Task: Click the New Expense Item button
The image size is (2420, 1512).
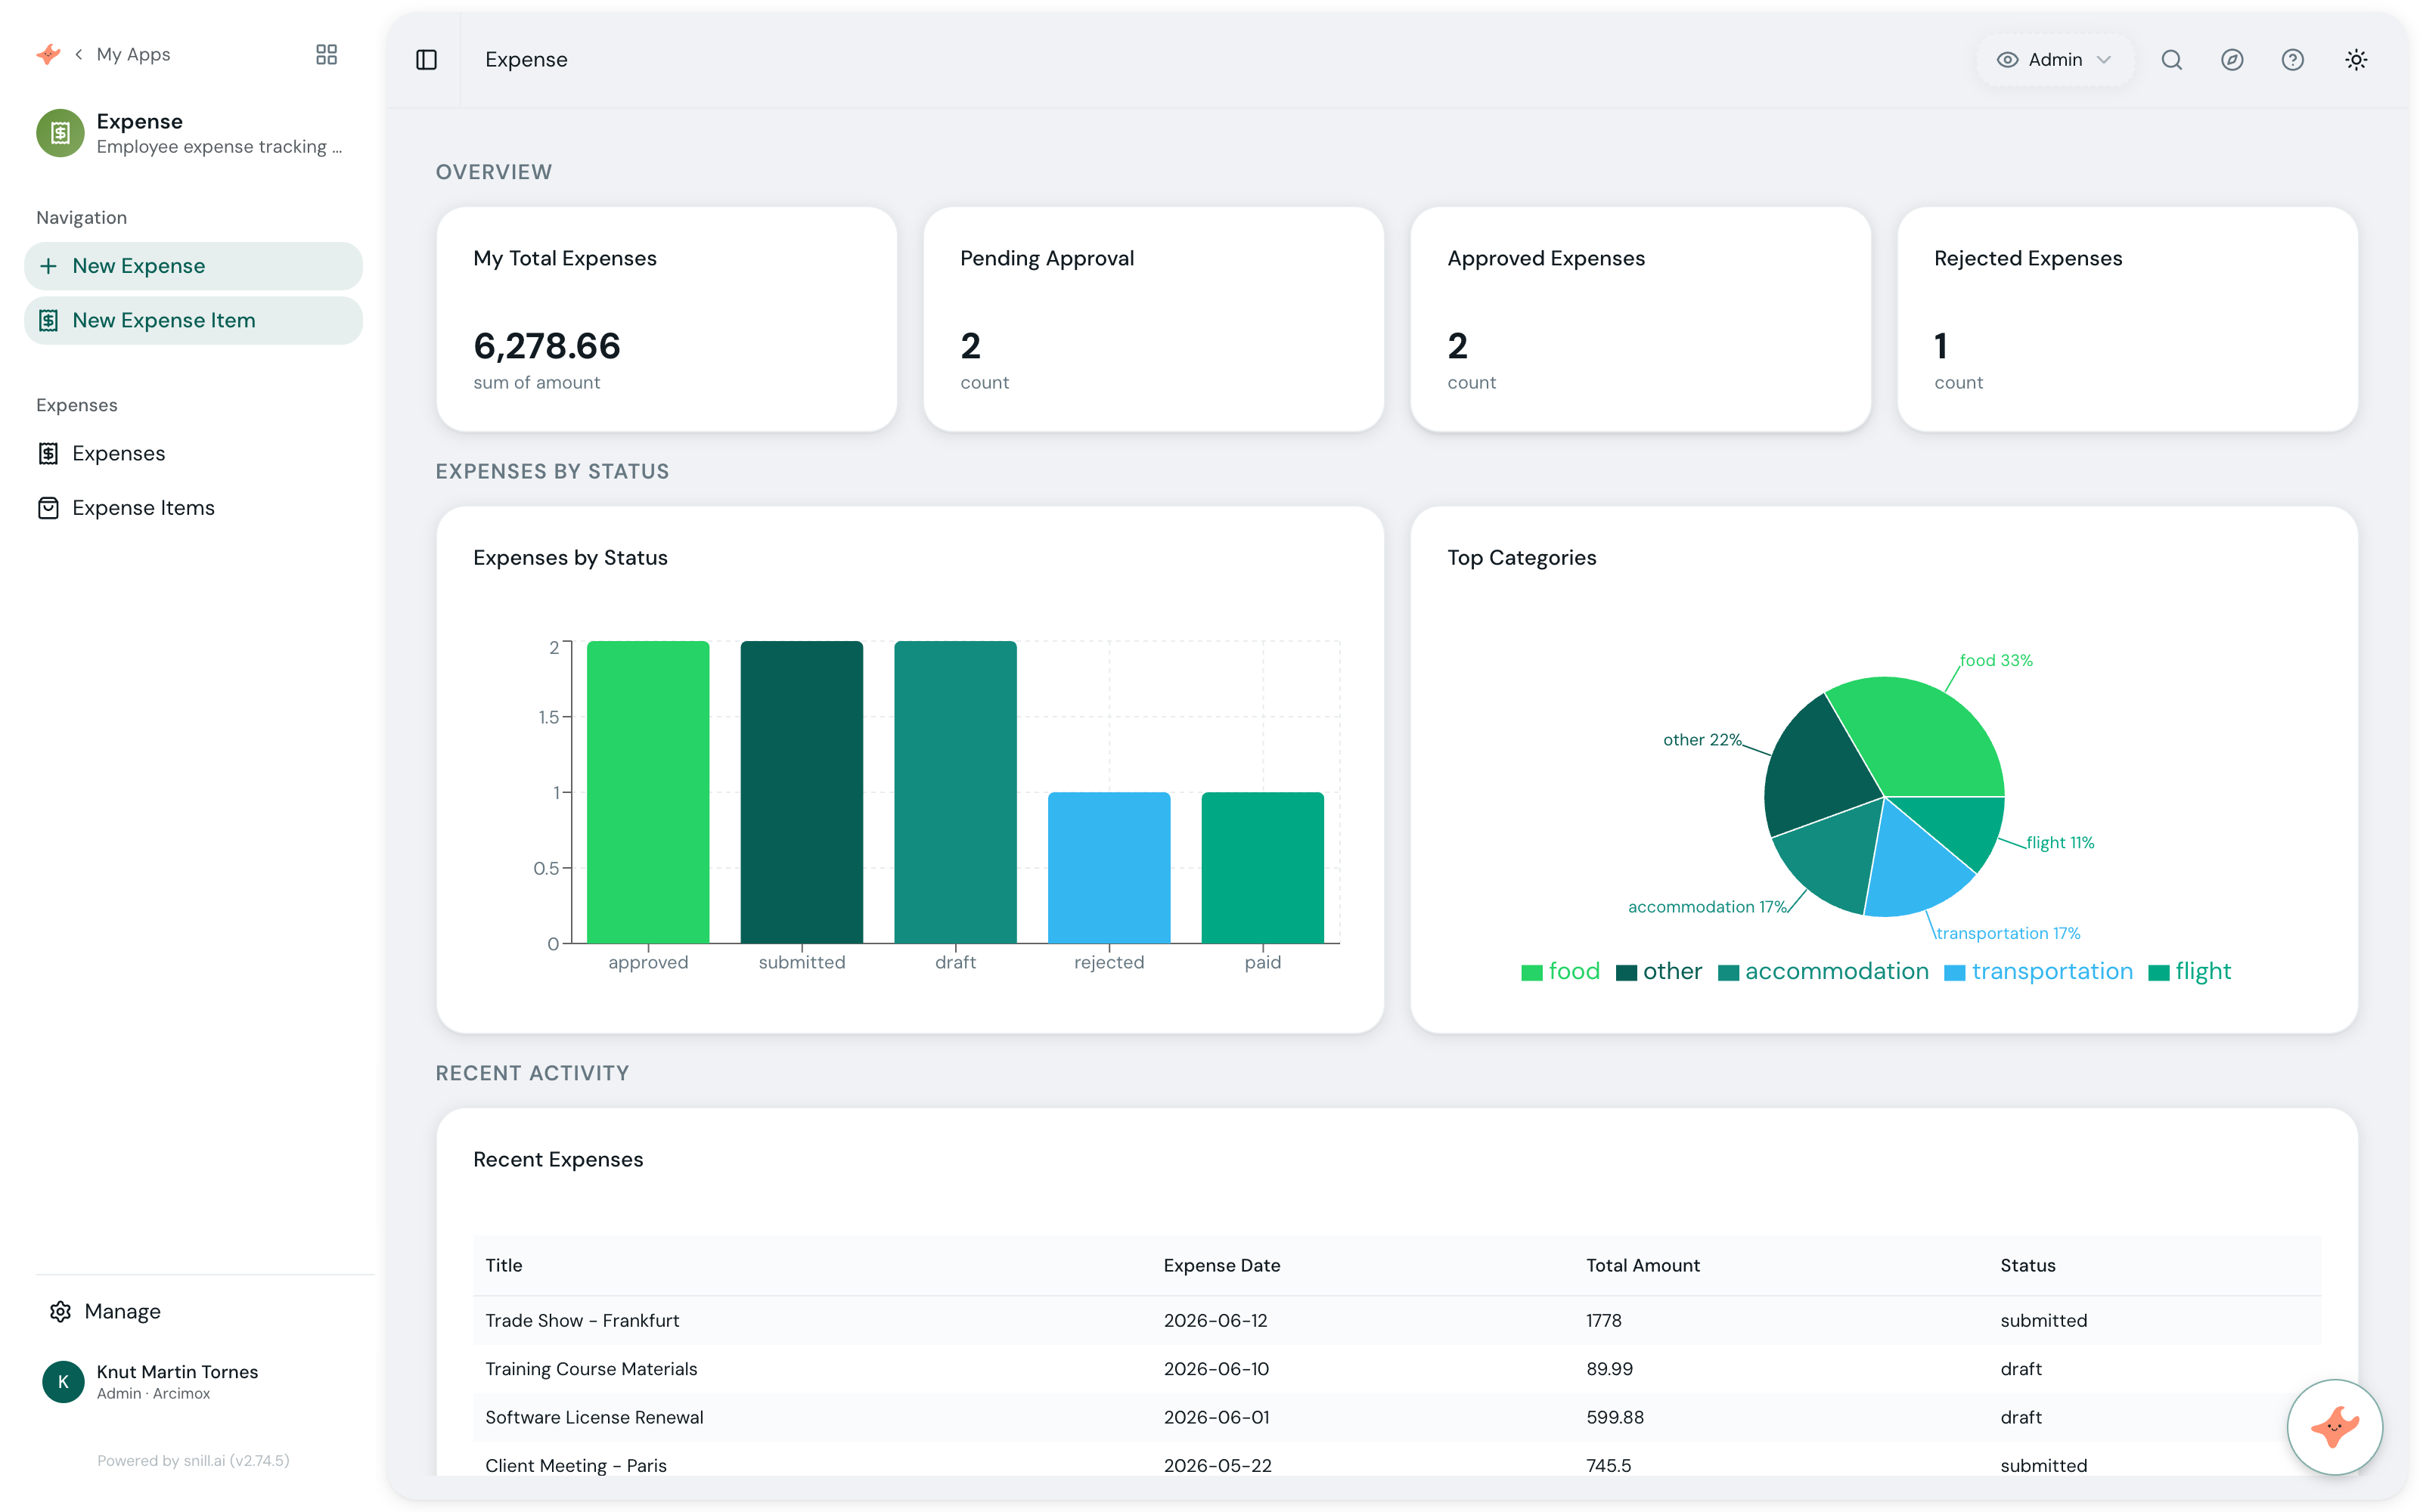Action: (193, 320)
